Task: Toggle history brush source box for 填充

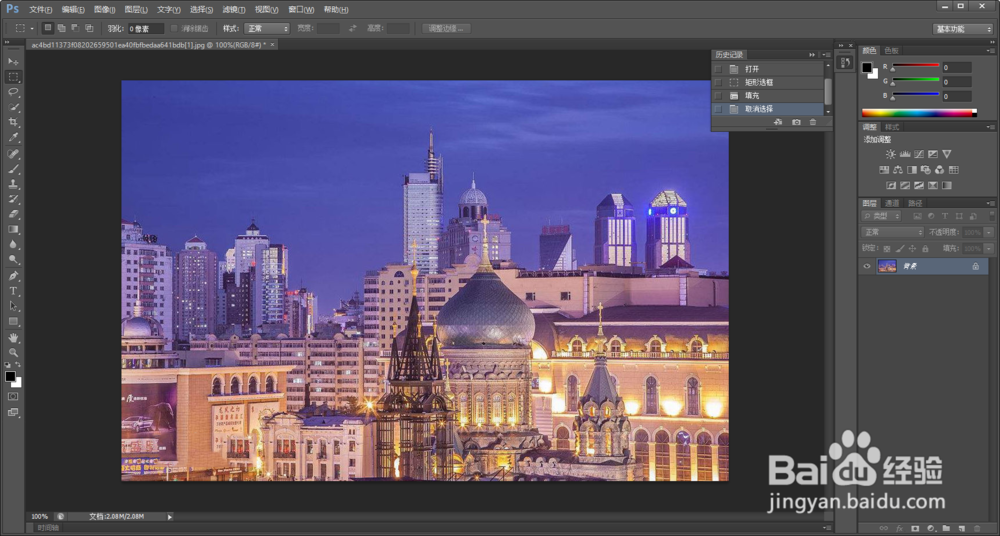Action: pos(718,96)
